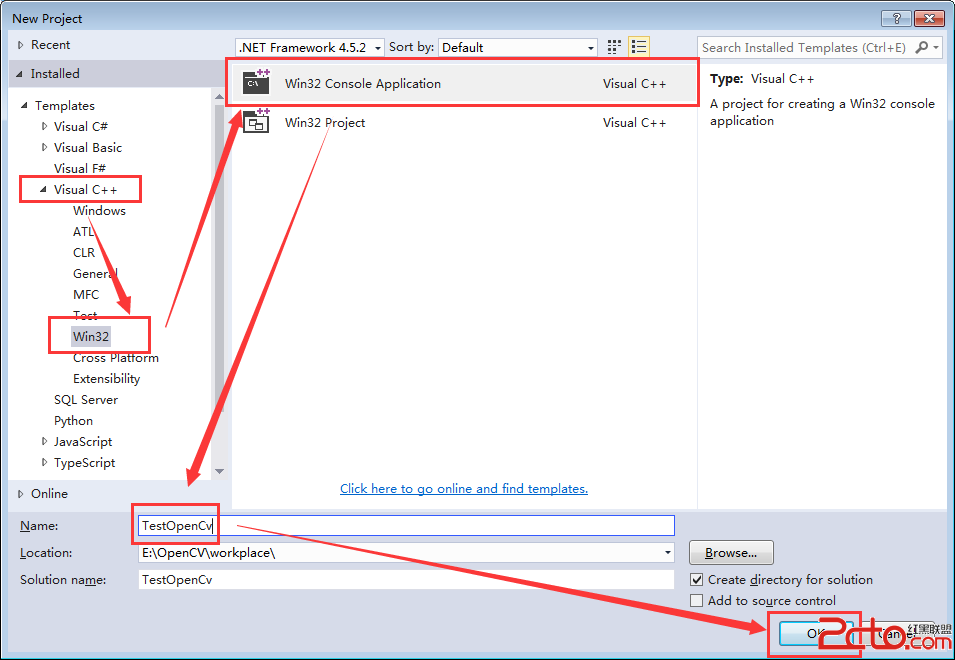The image size is (955, 660).
Task: Click the Name field containing TestOpenCv
Action: [x=406, y=525]
